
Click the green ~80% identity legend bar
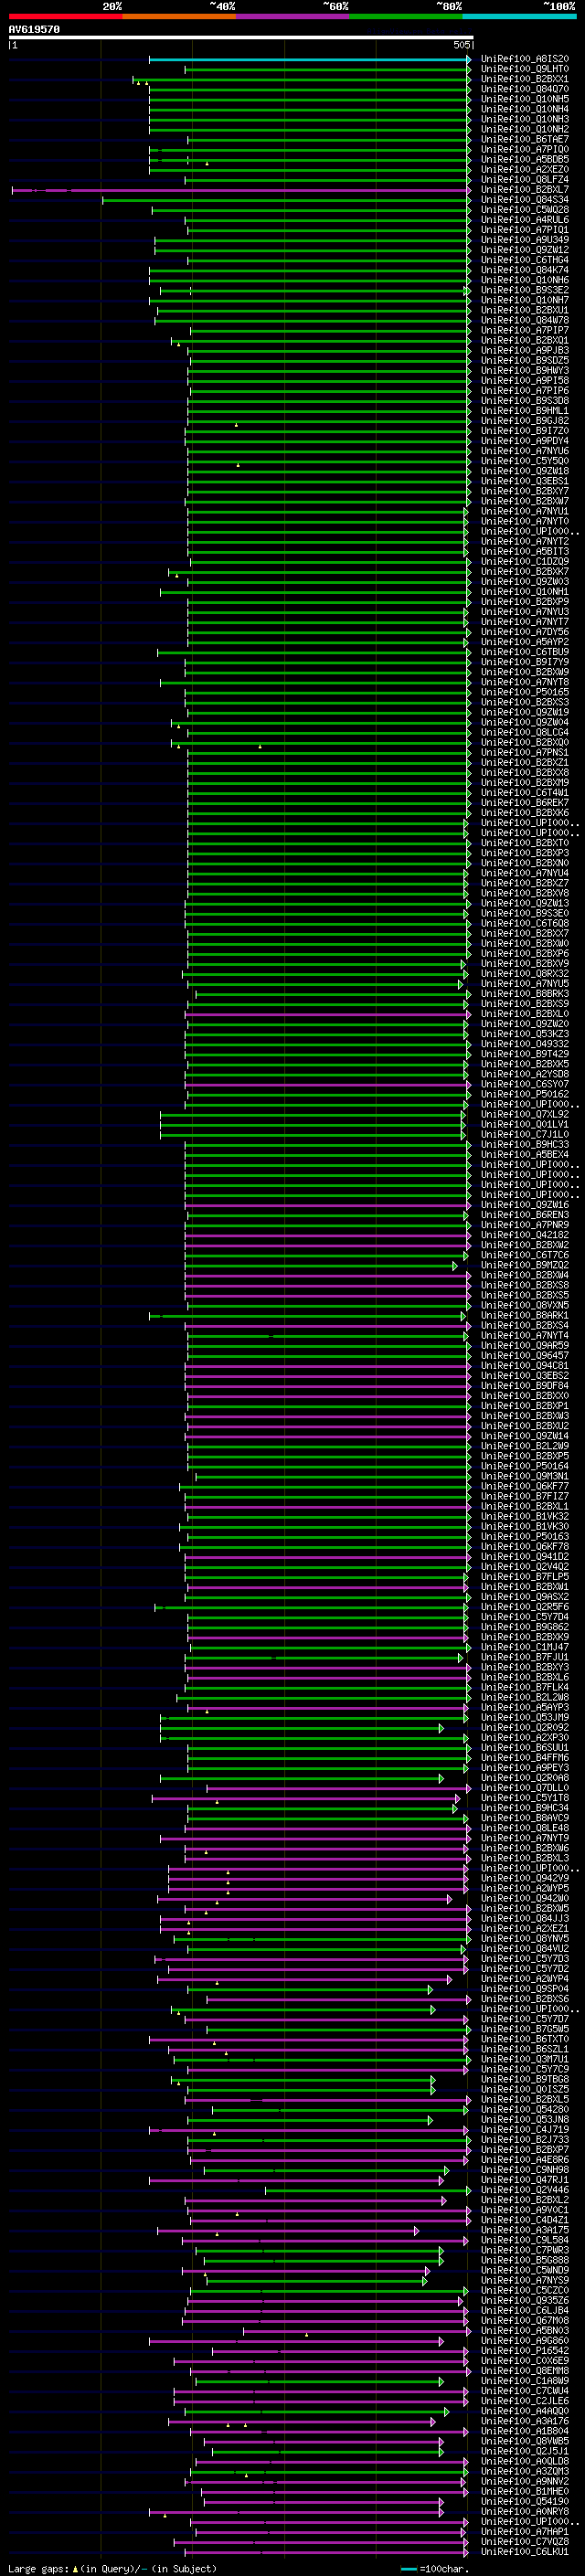[x=406, y=16]
